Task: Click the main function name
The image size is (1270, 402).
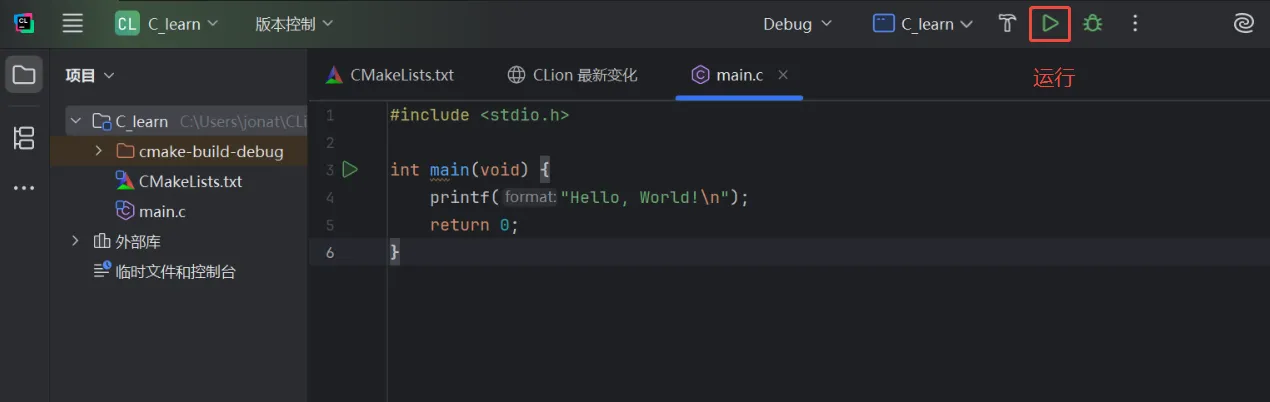Action: (450, 169)
